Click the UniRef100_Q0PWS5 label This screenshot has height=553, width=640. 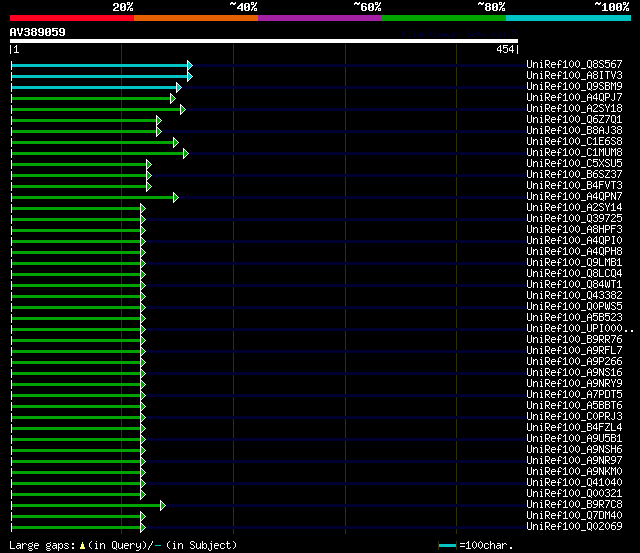tap(574, 307)
